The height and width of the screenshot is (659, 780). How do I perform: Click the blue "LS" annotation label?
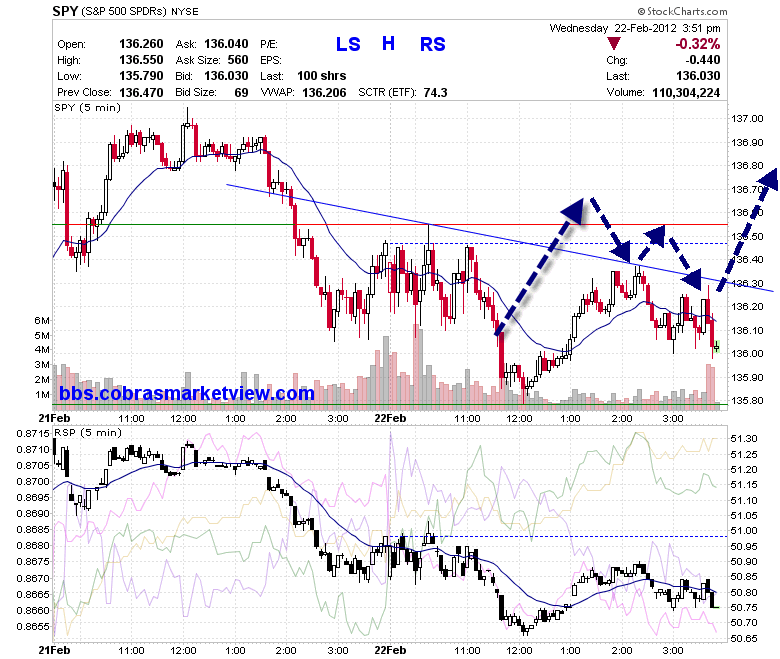click(x=348, y=44)
